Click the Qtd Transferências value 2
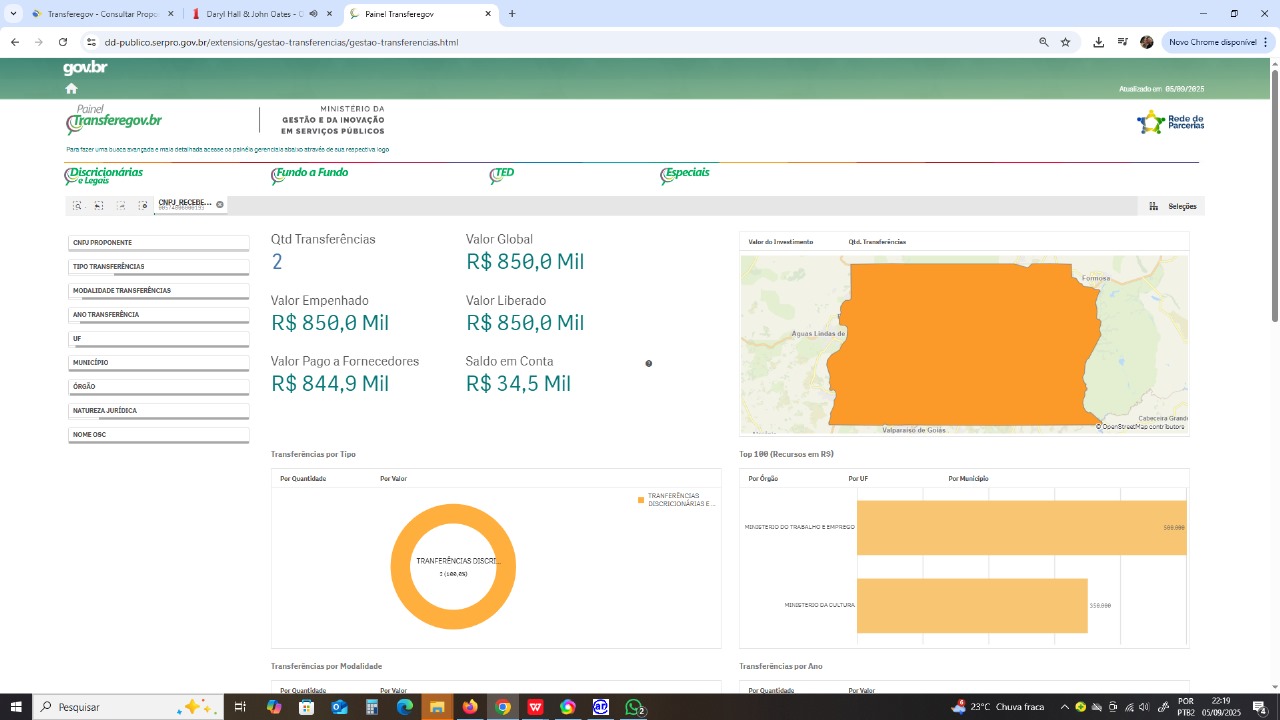1280x720 pixels. [277, 262]
